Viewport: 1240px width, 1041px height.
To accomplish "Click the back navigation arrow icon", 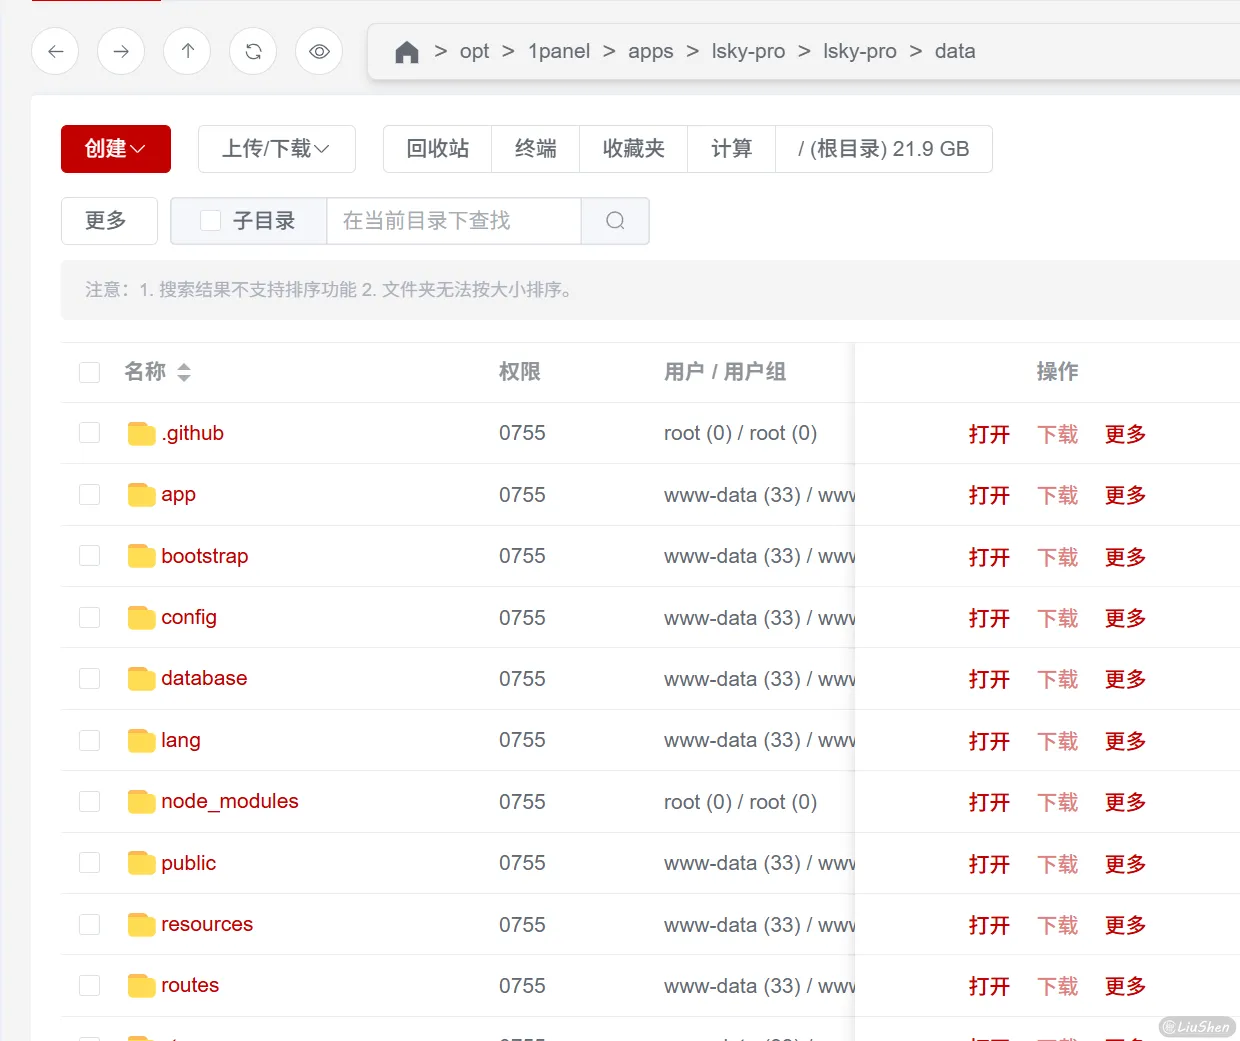I will [56, 51].
